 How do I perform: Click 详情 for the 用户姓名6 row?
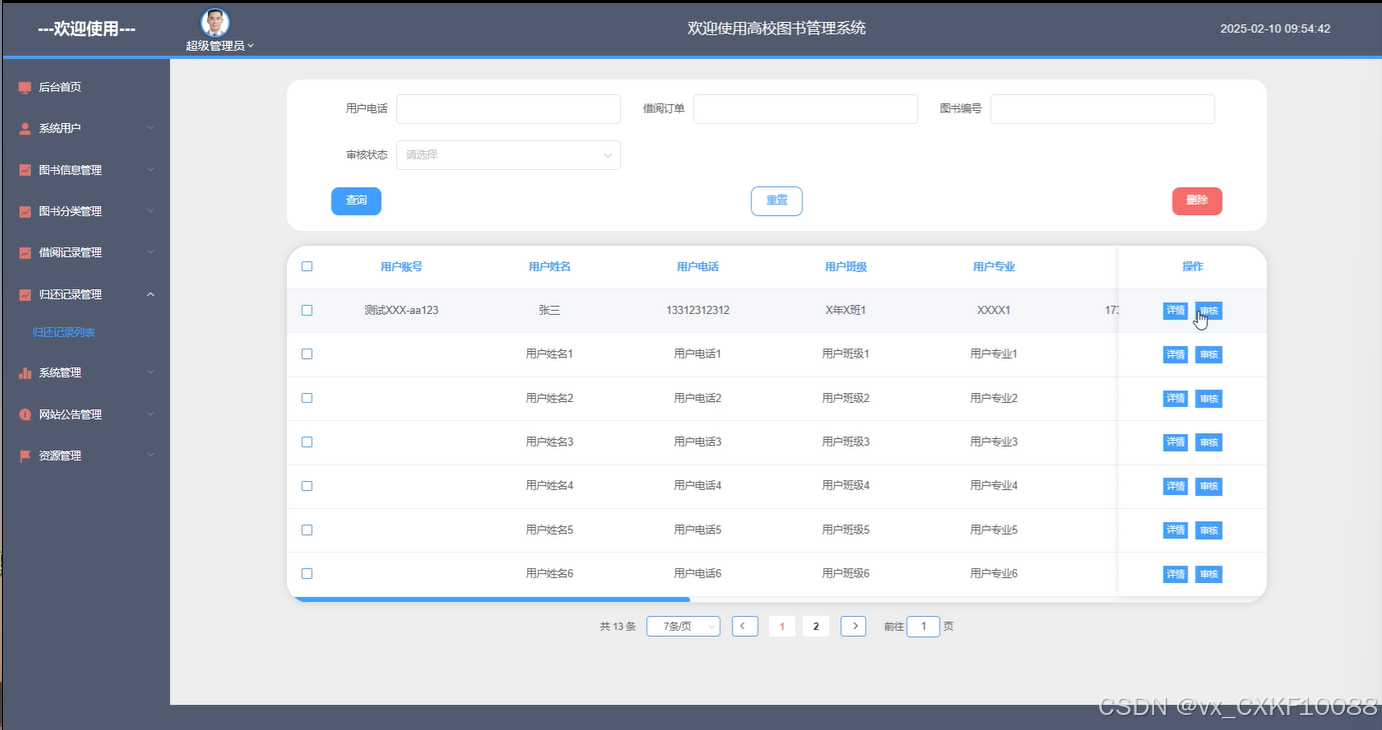(x=1175, y=574)
